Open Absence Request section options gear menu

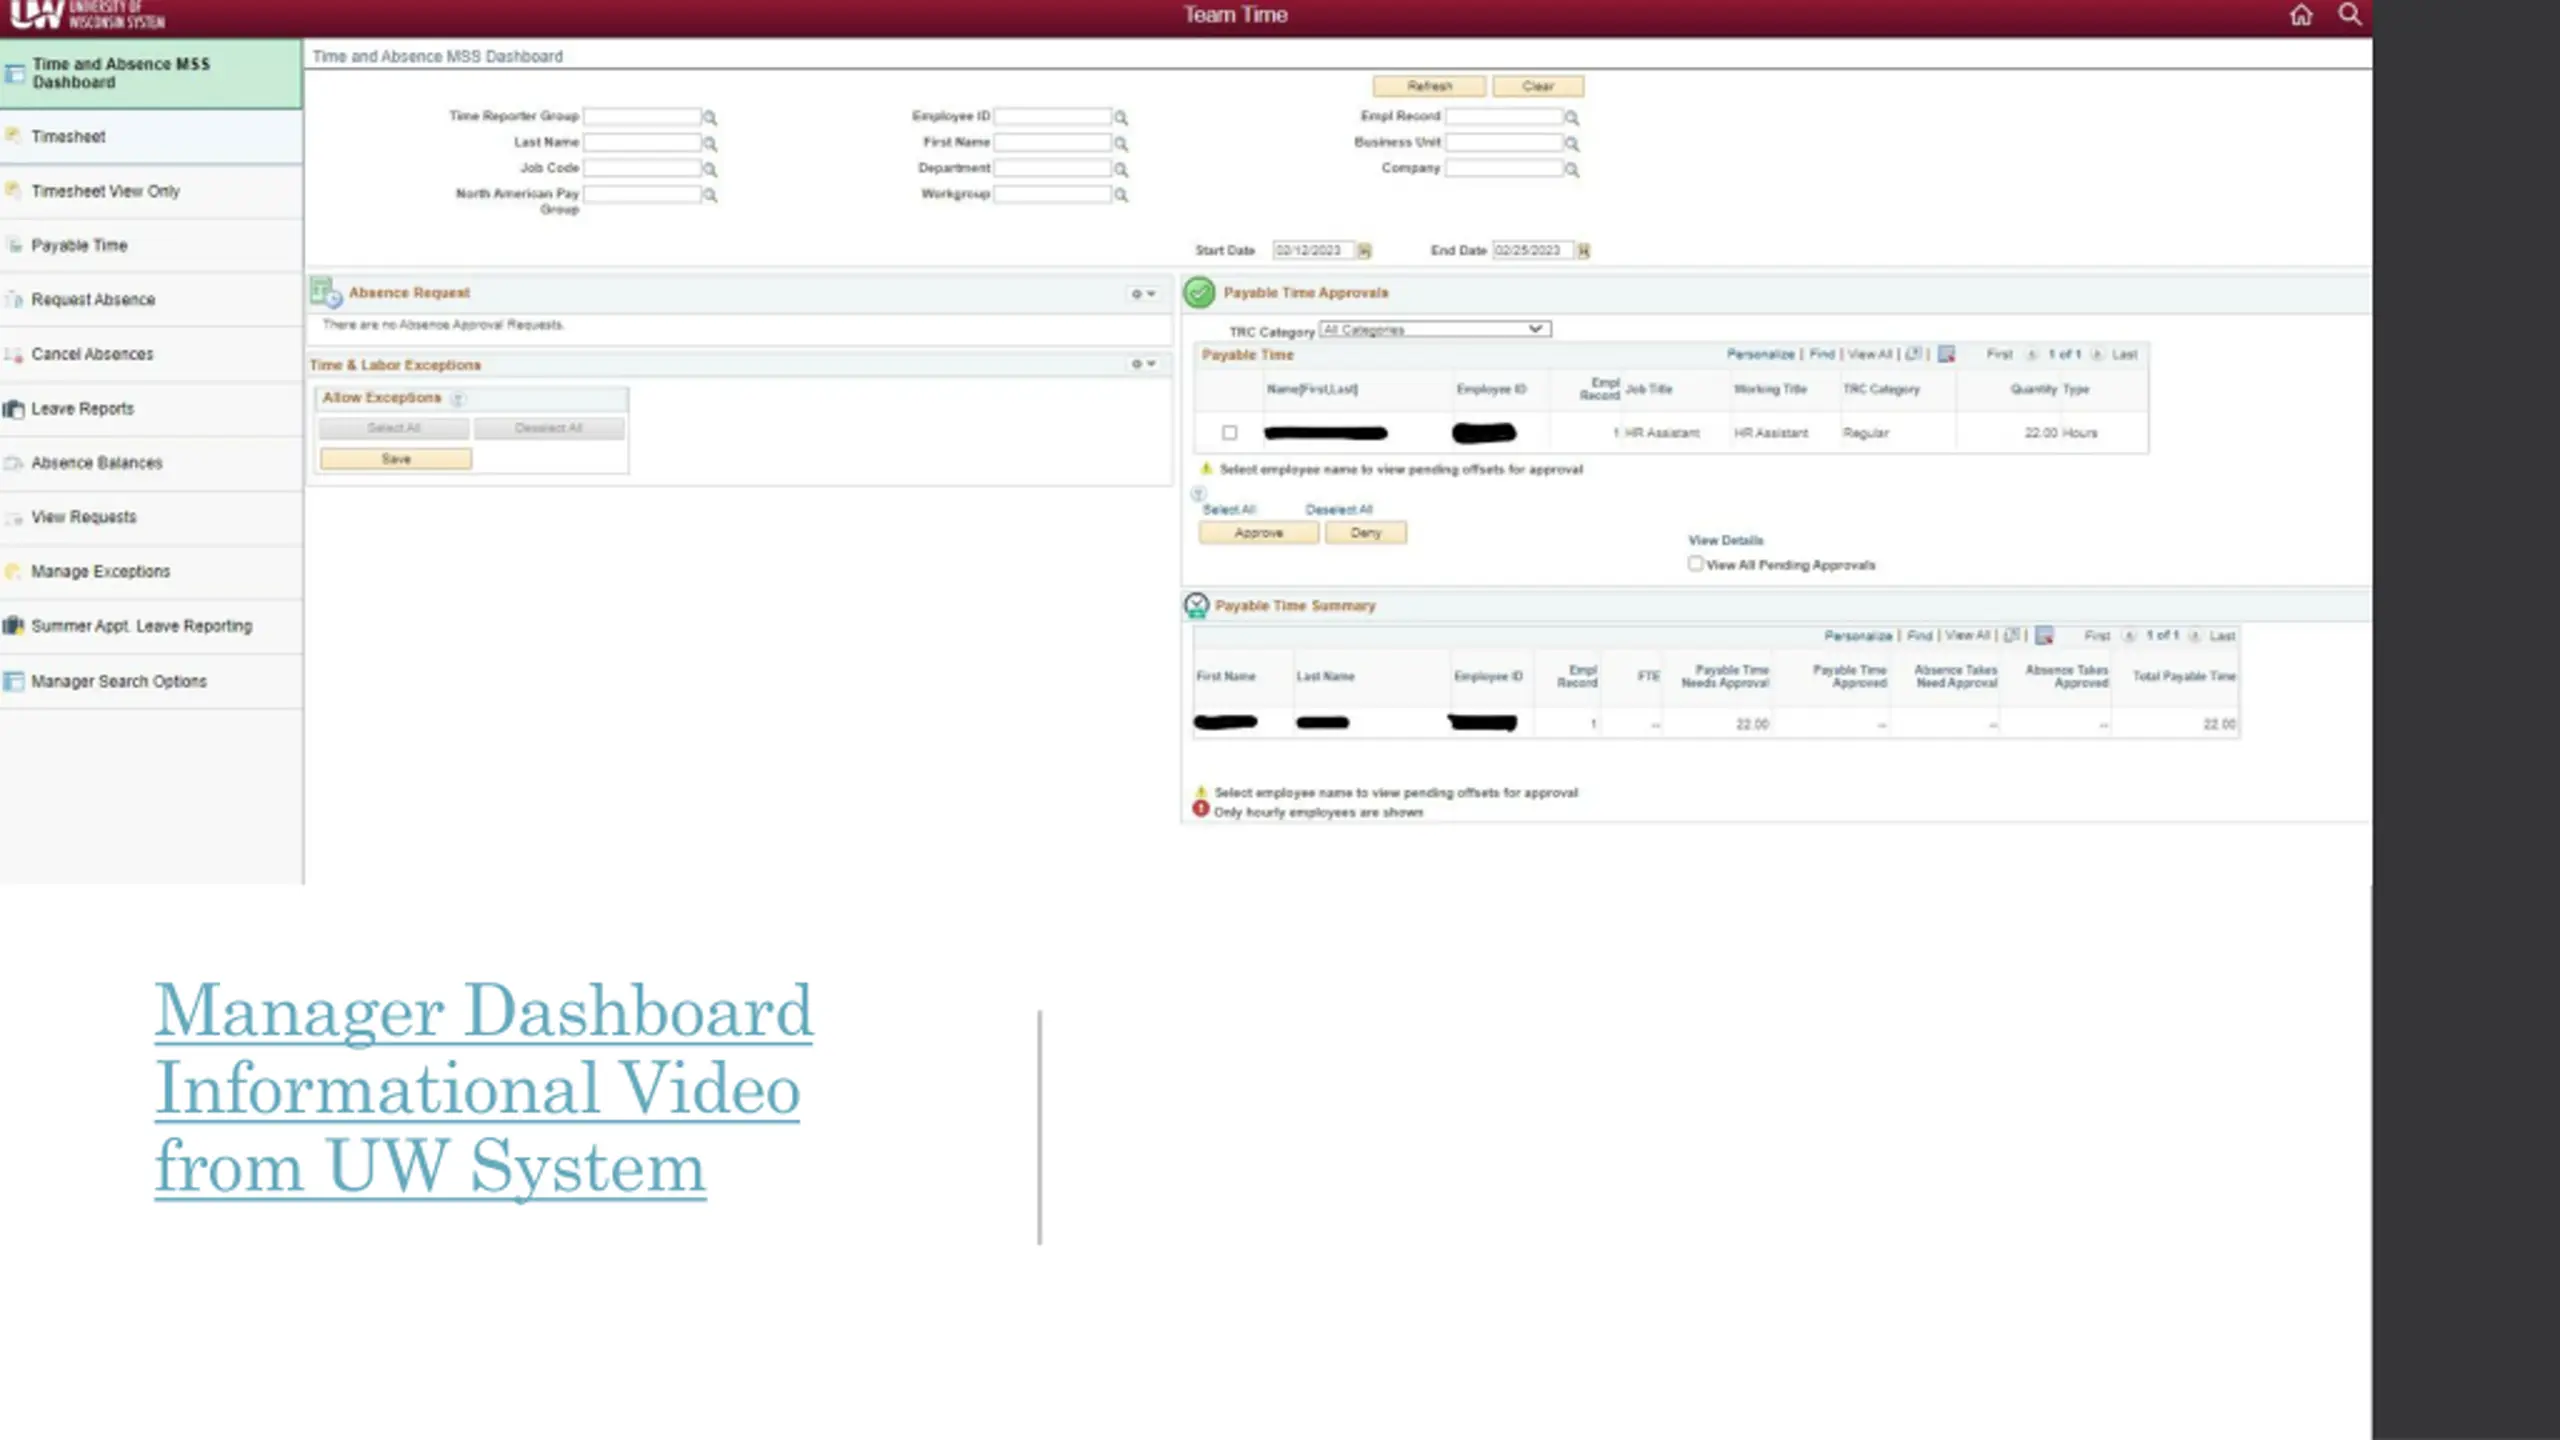pos(1143,294)
